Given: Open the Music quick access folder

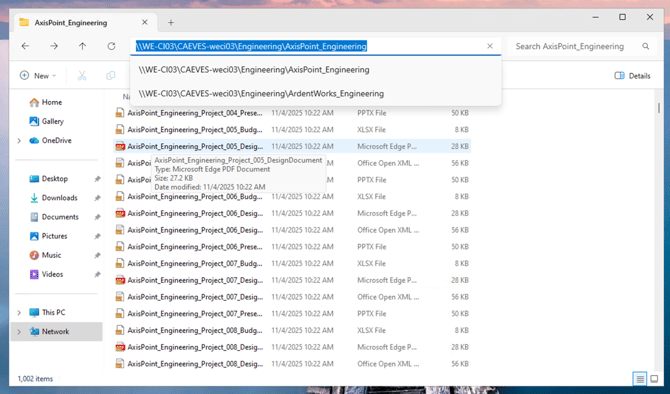Looking at the screenshot, I should coord(51,255).
